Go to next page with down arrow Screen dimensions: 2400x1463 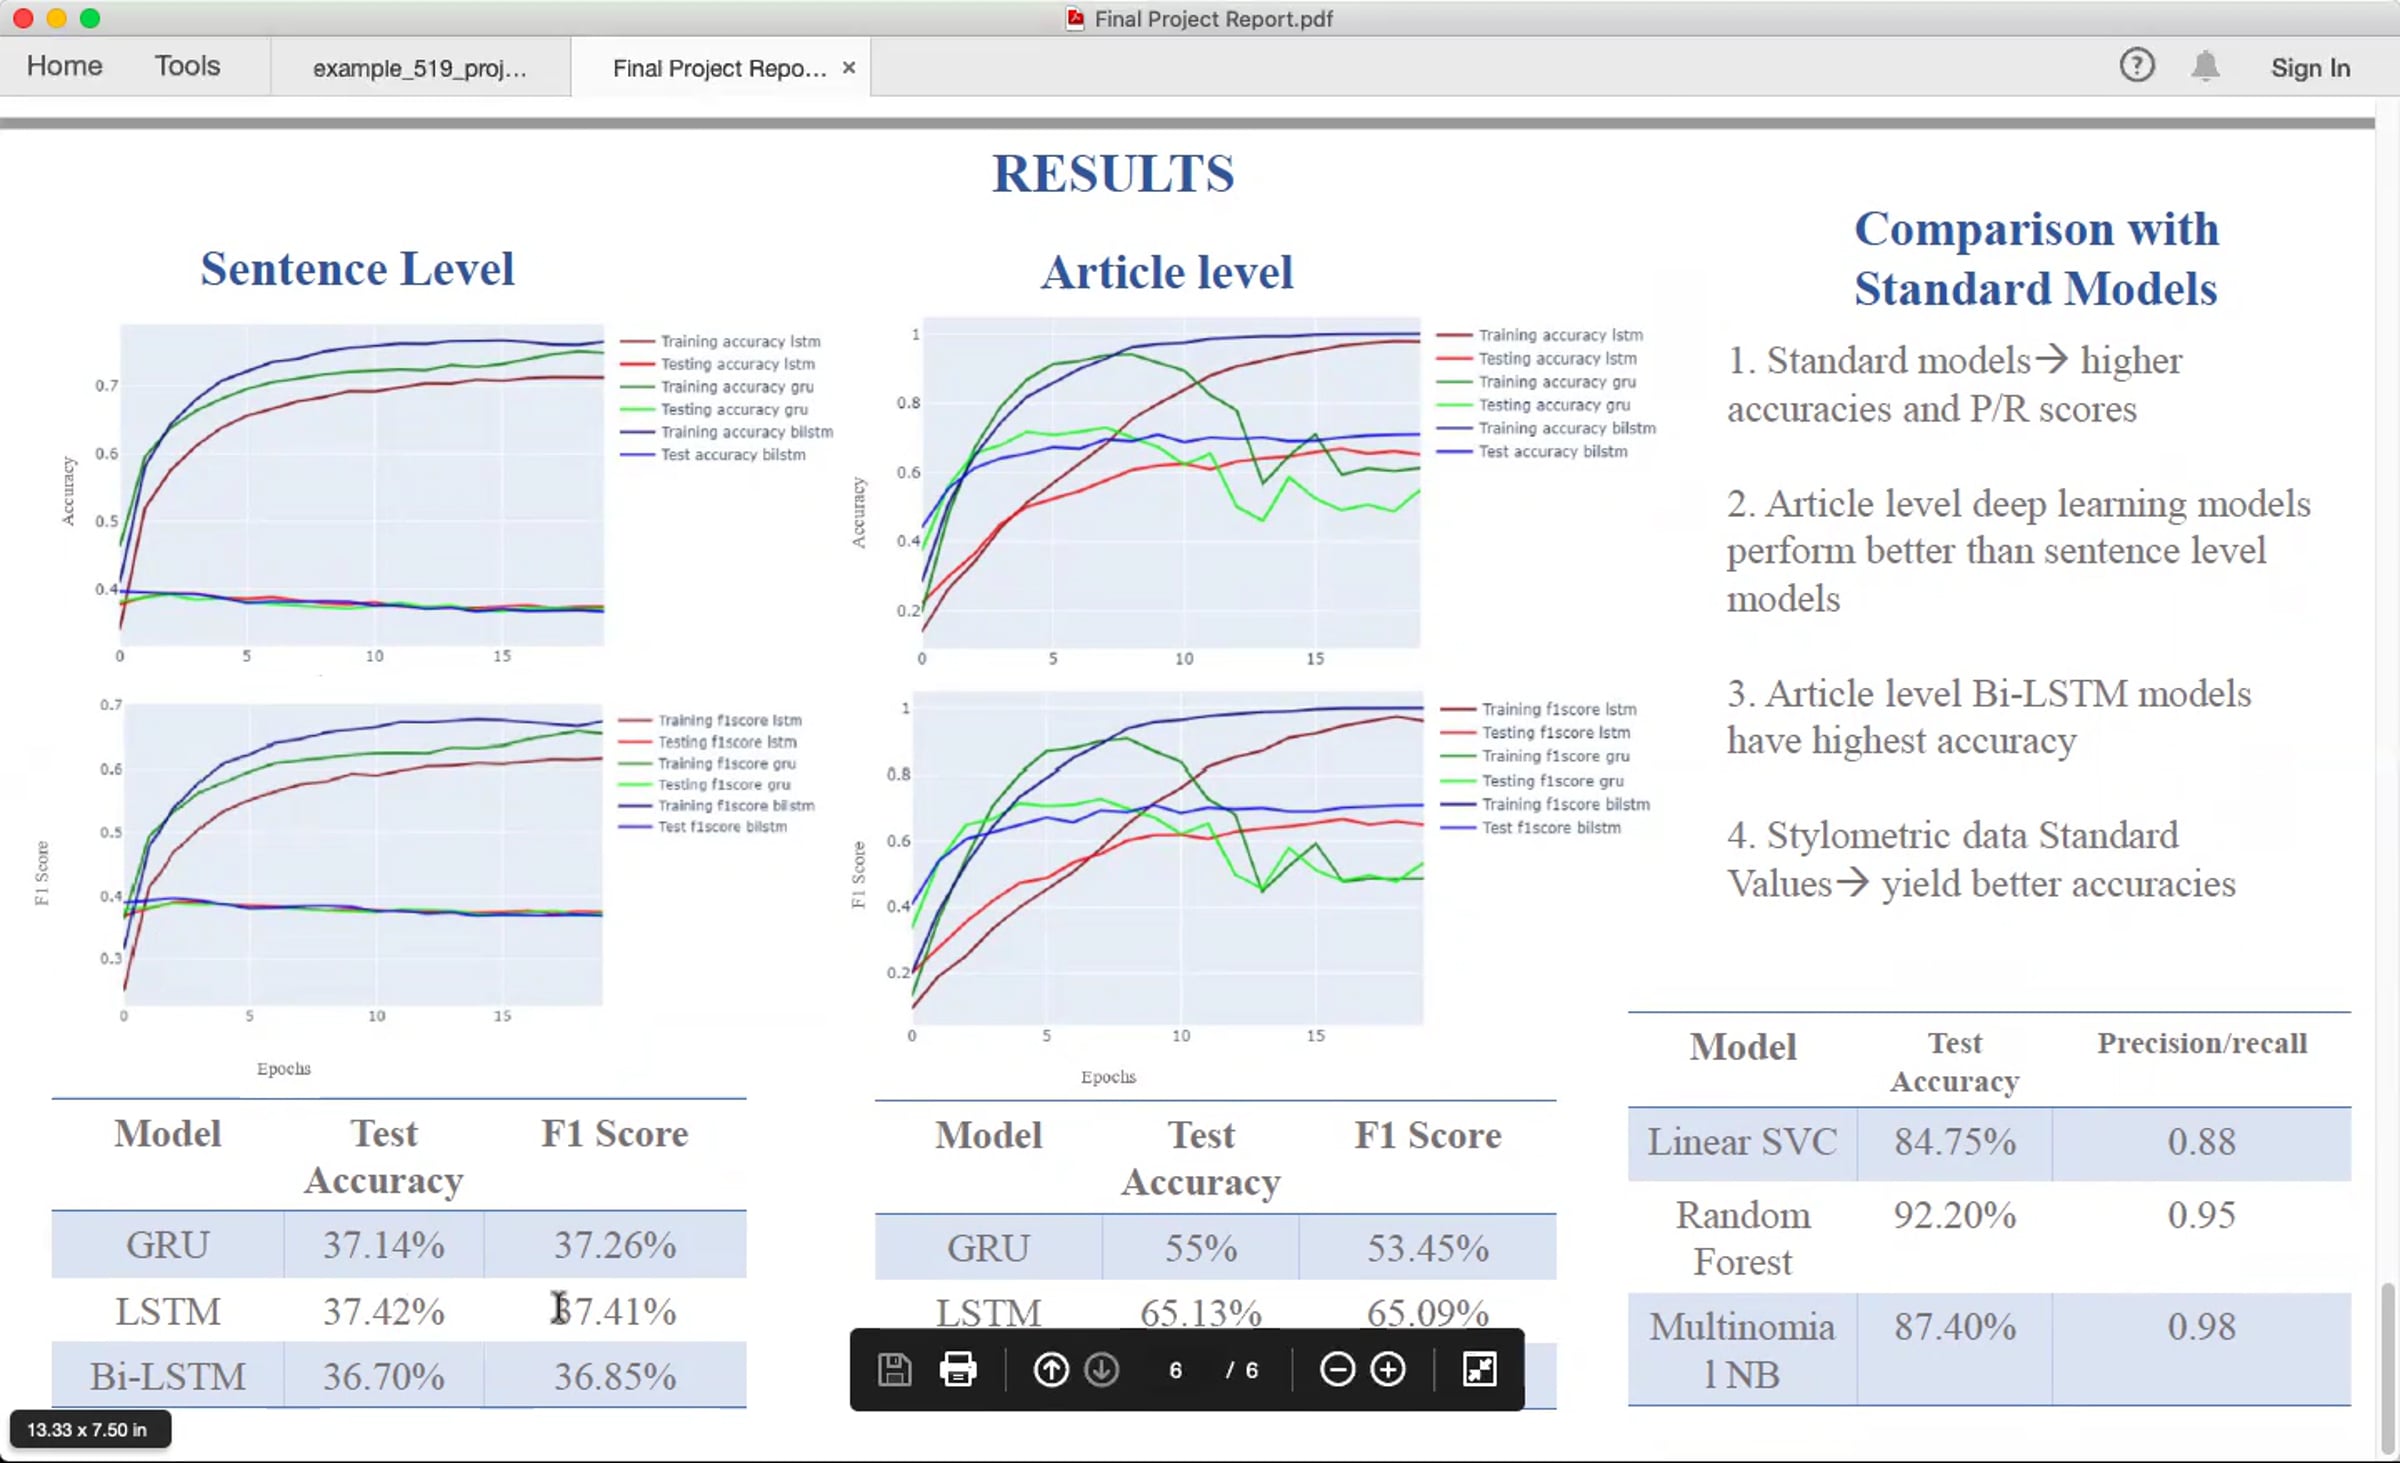click(x=1102, y=1369)
